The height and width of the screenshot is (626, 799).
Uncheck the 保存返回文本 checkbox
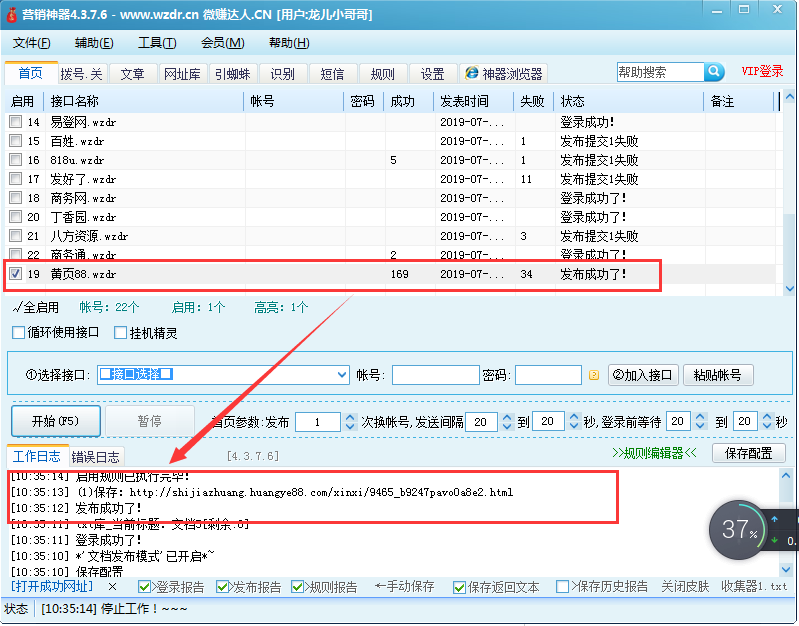click(459, 587)
